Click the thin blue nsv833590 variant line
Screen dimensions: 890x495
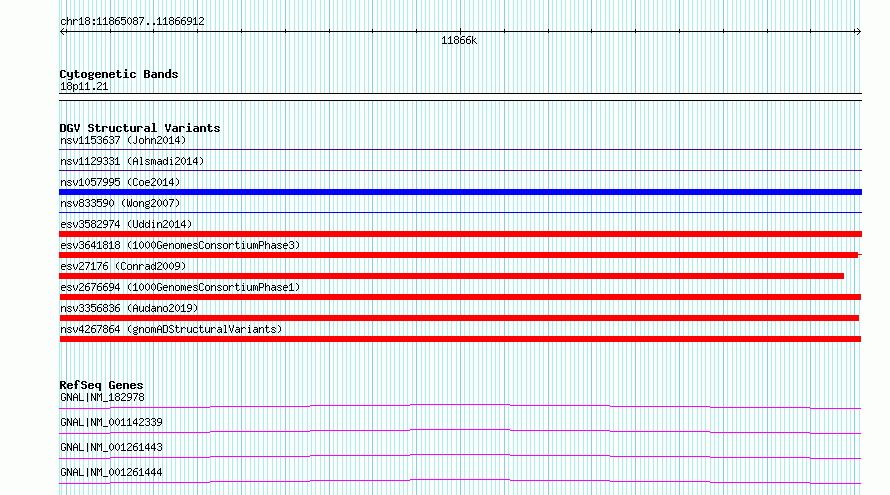click(460, 213)
